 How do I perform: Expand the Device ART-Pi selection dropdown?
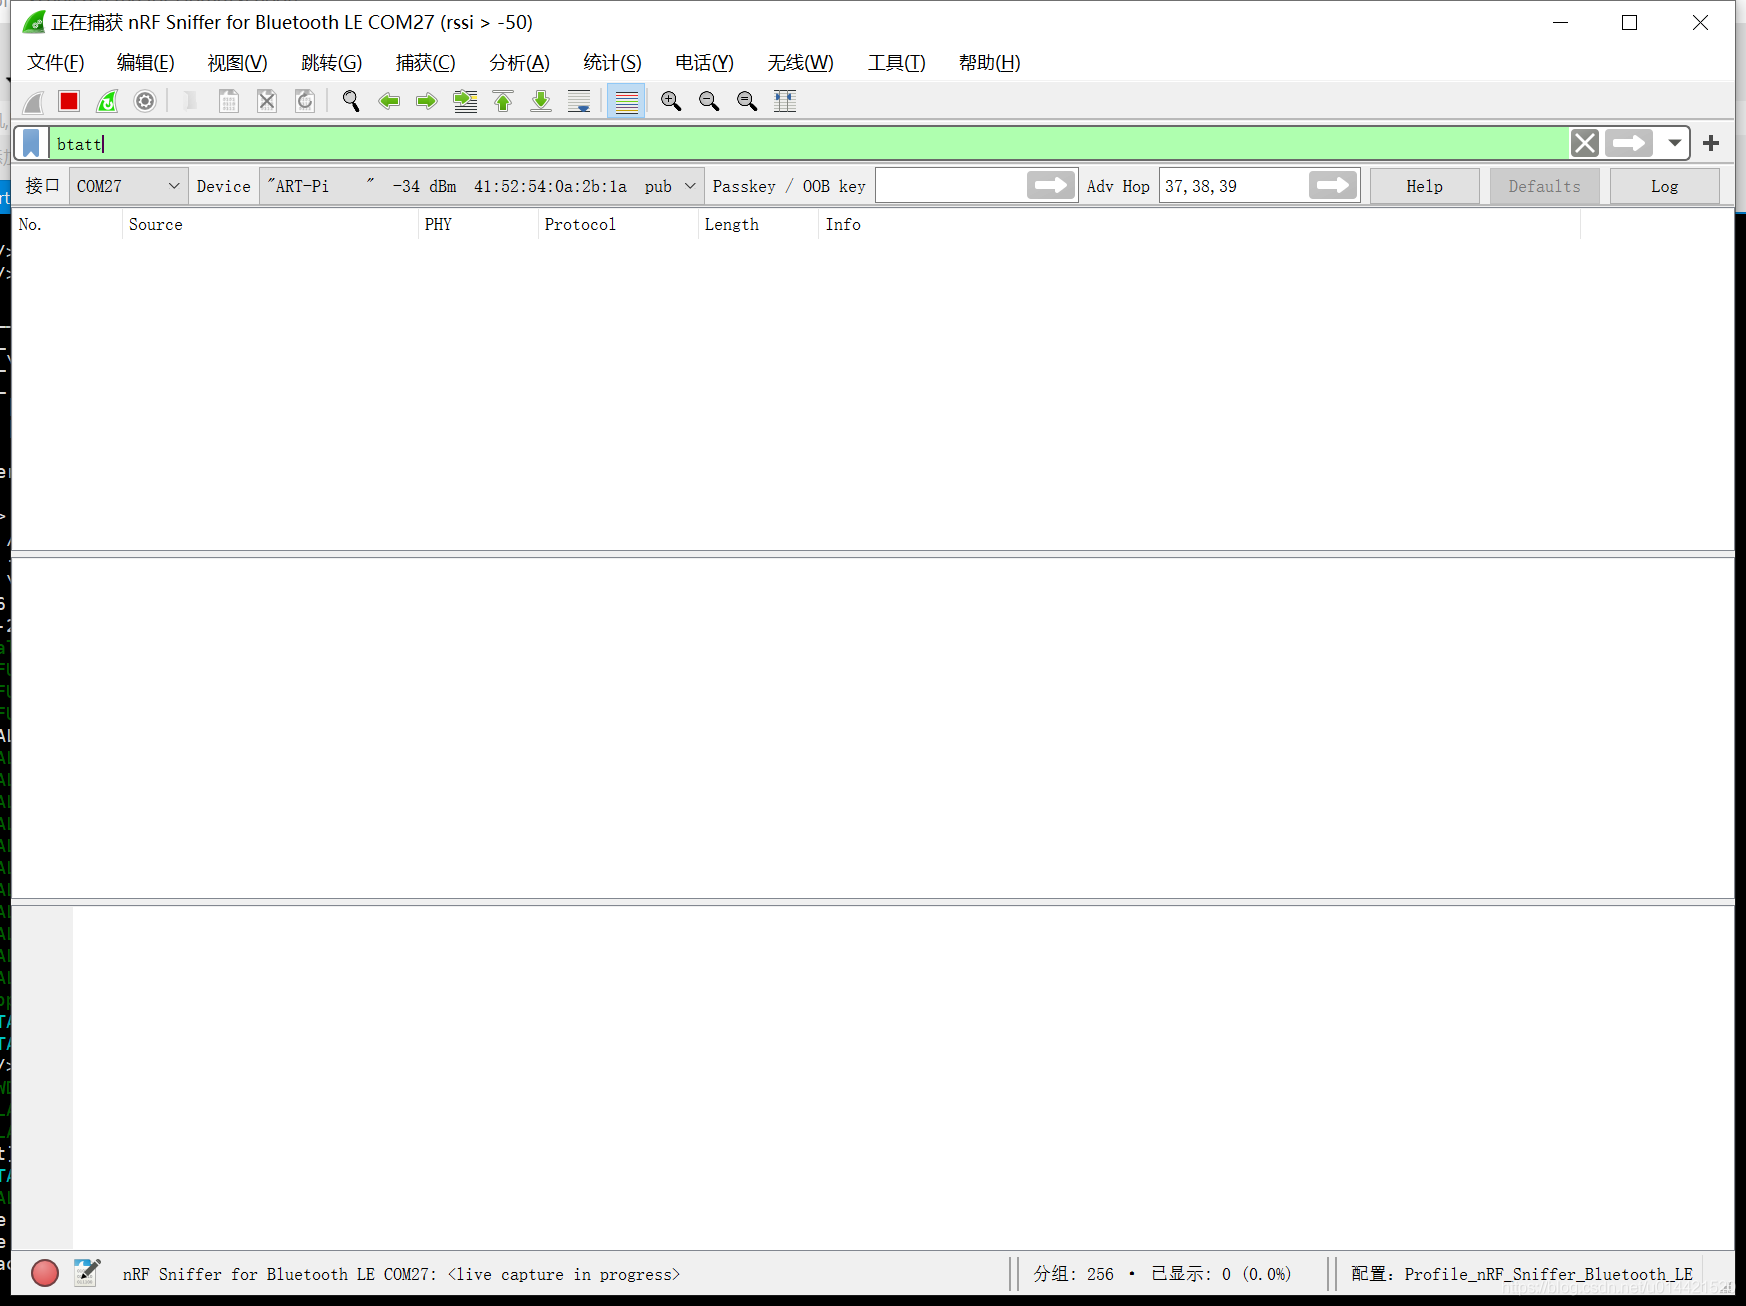481,186
